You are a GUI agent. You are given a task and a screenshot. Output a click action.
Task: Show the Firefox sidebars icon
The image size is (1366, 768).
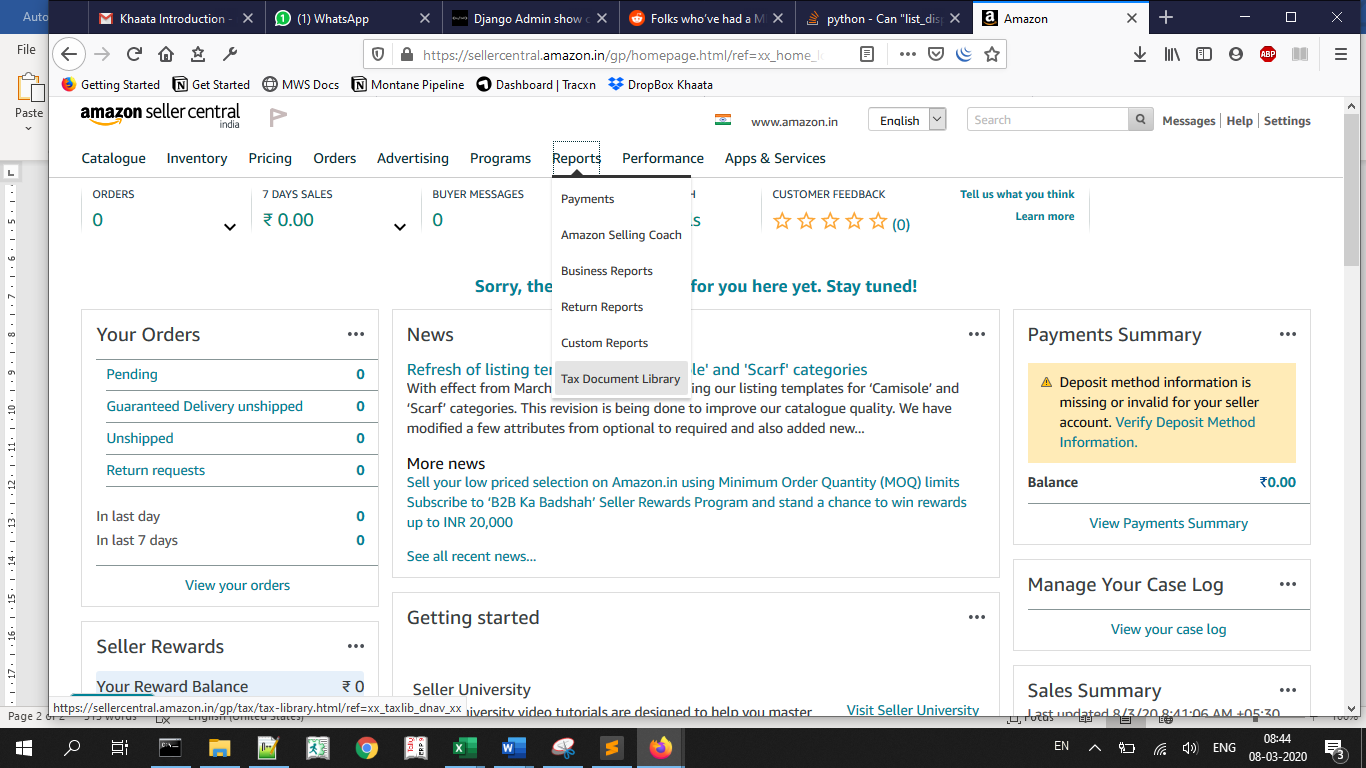[1204, 55]
